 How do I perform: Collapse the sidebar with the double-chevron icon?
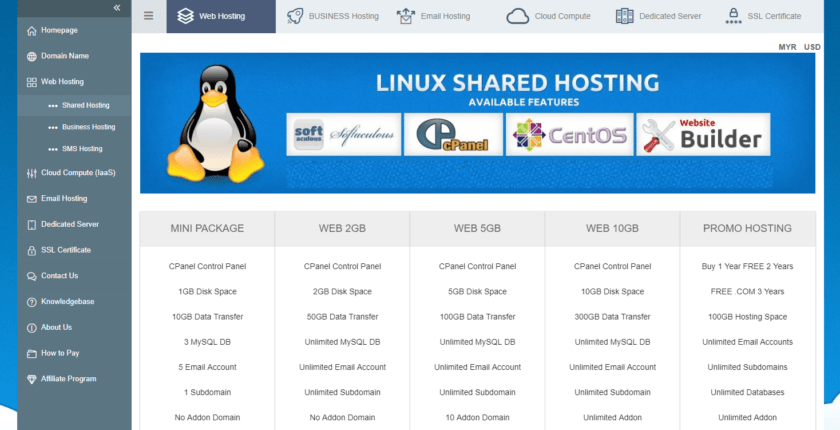117,7
